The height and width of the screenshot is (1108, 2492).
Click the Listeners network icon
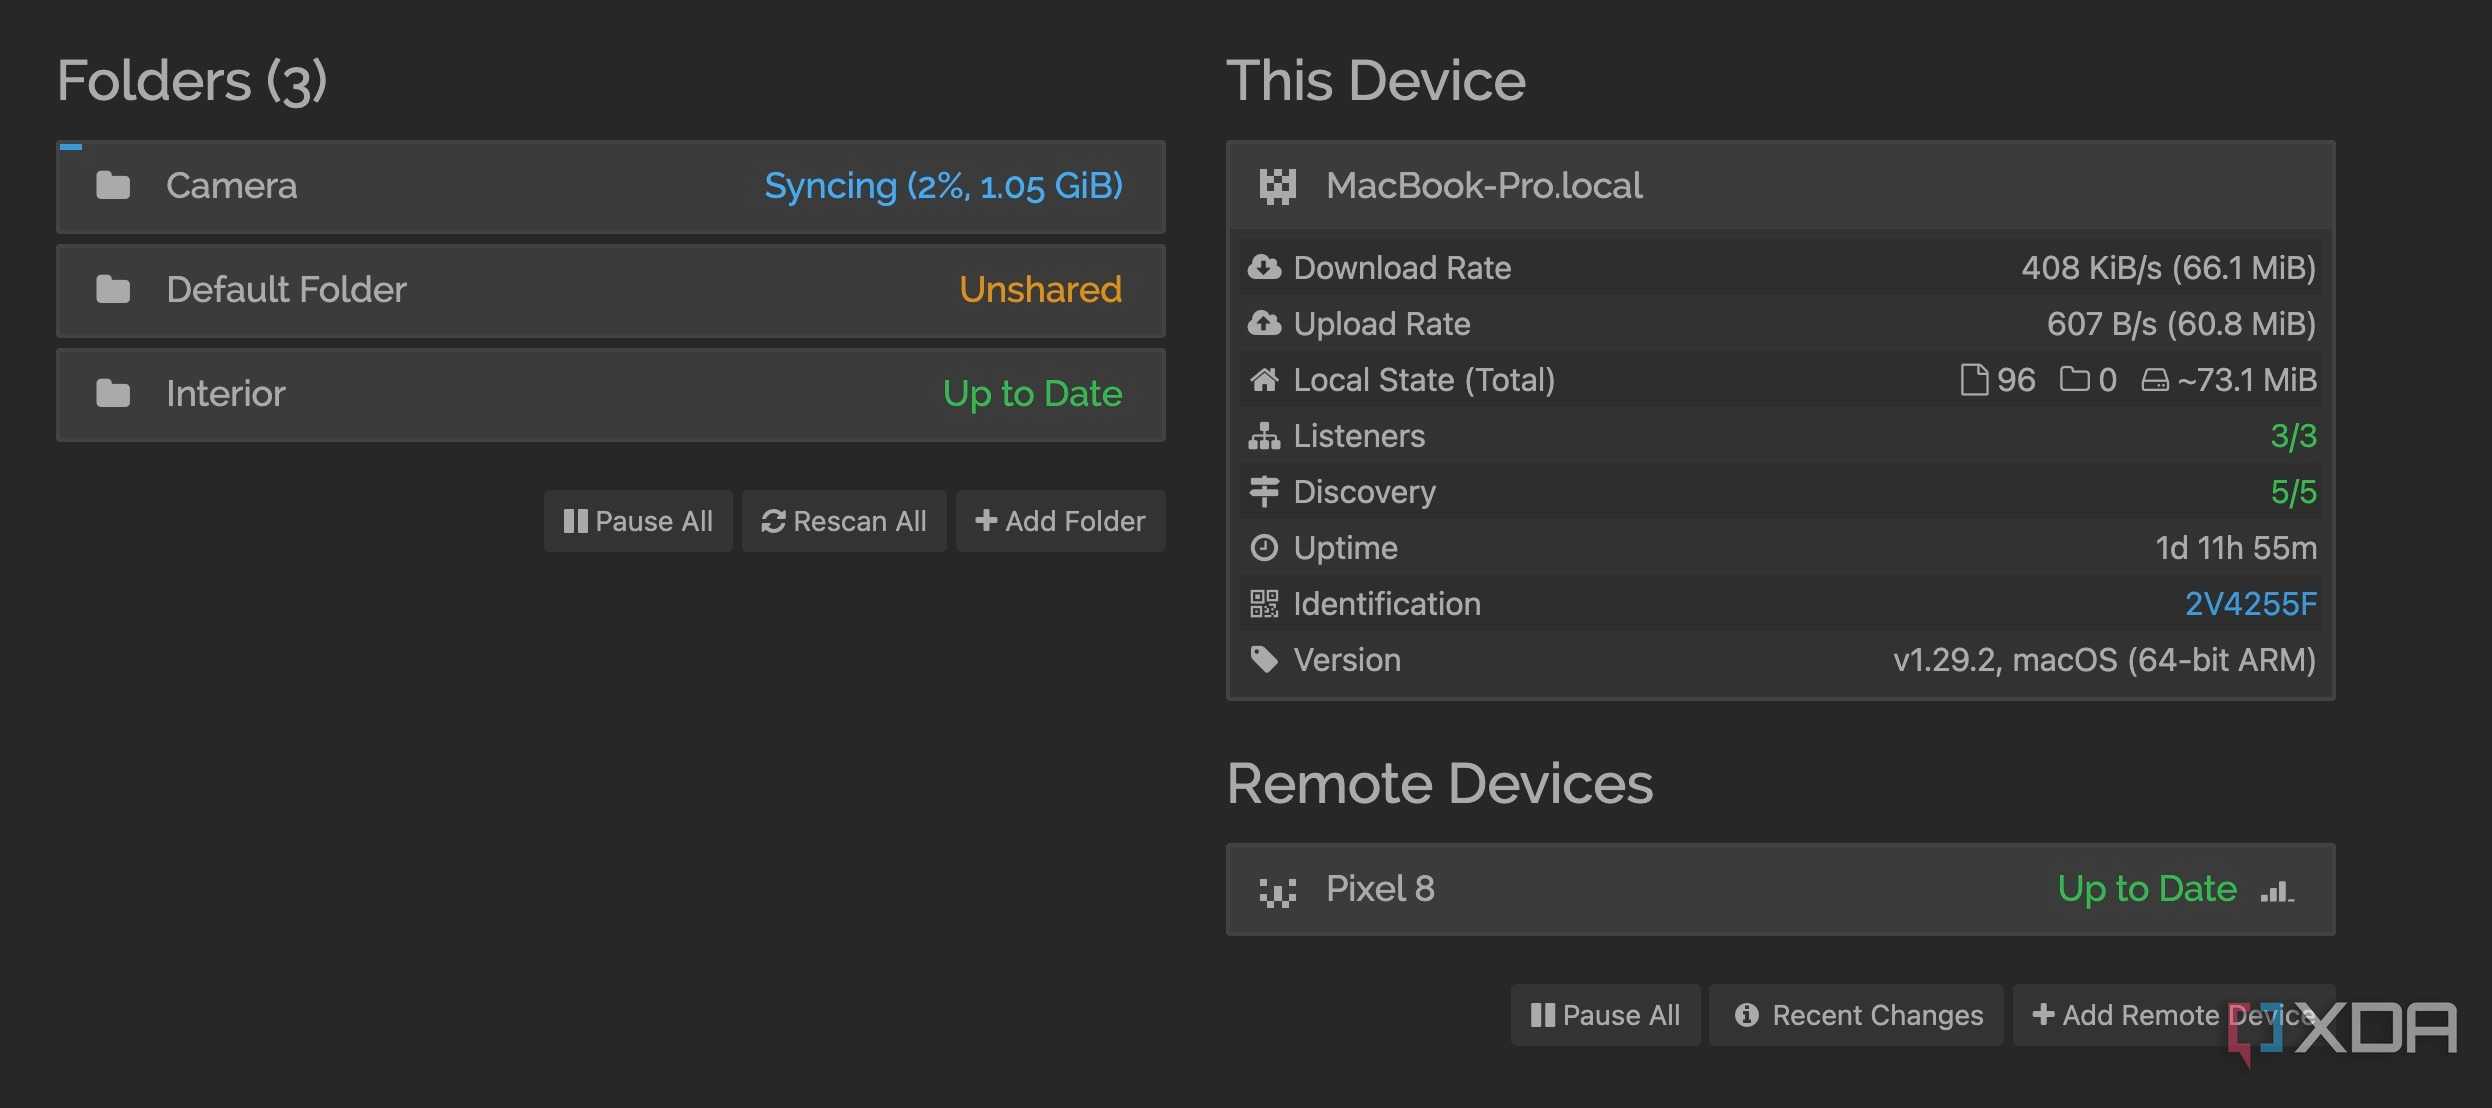[1264, 435]
